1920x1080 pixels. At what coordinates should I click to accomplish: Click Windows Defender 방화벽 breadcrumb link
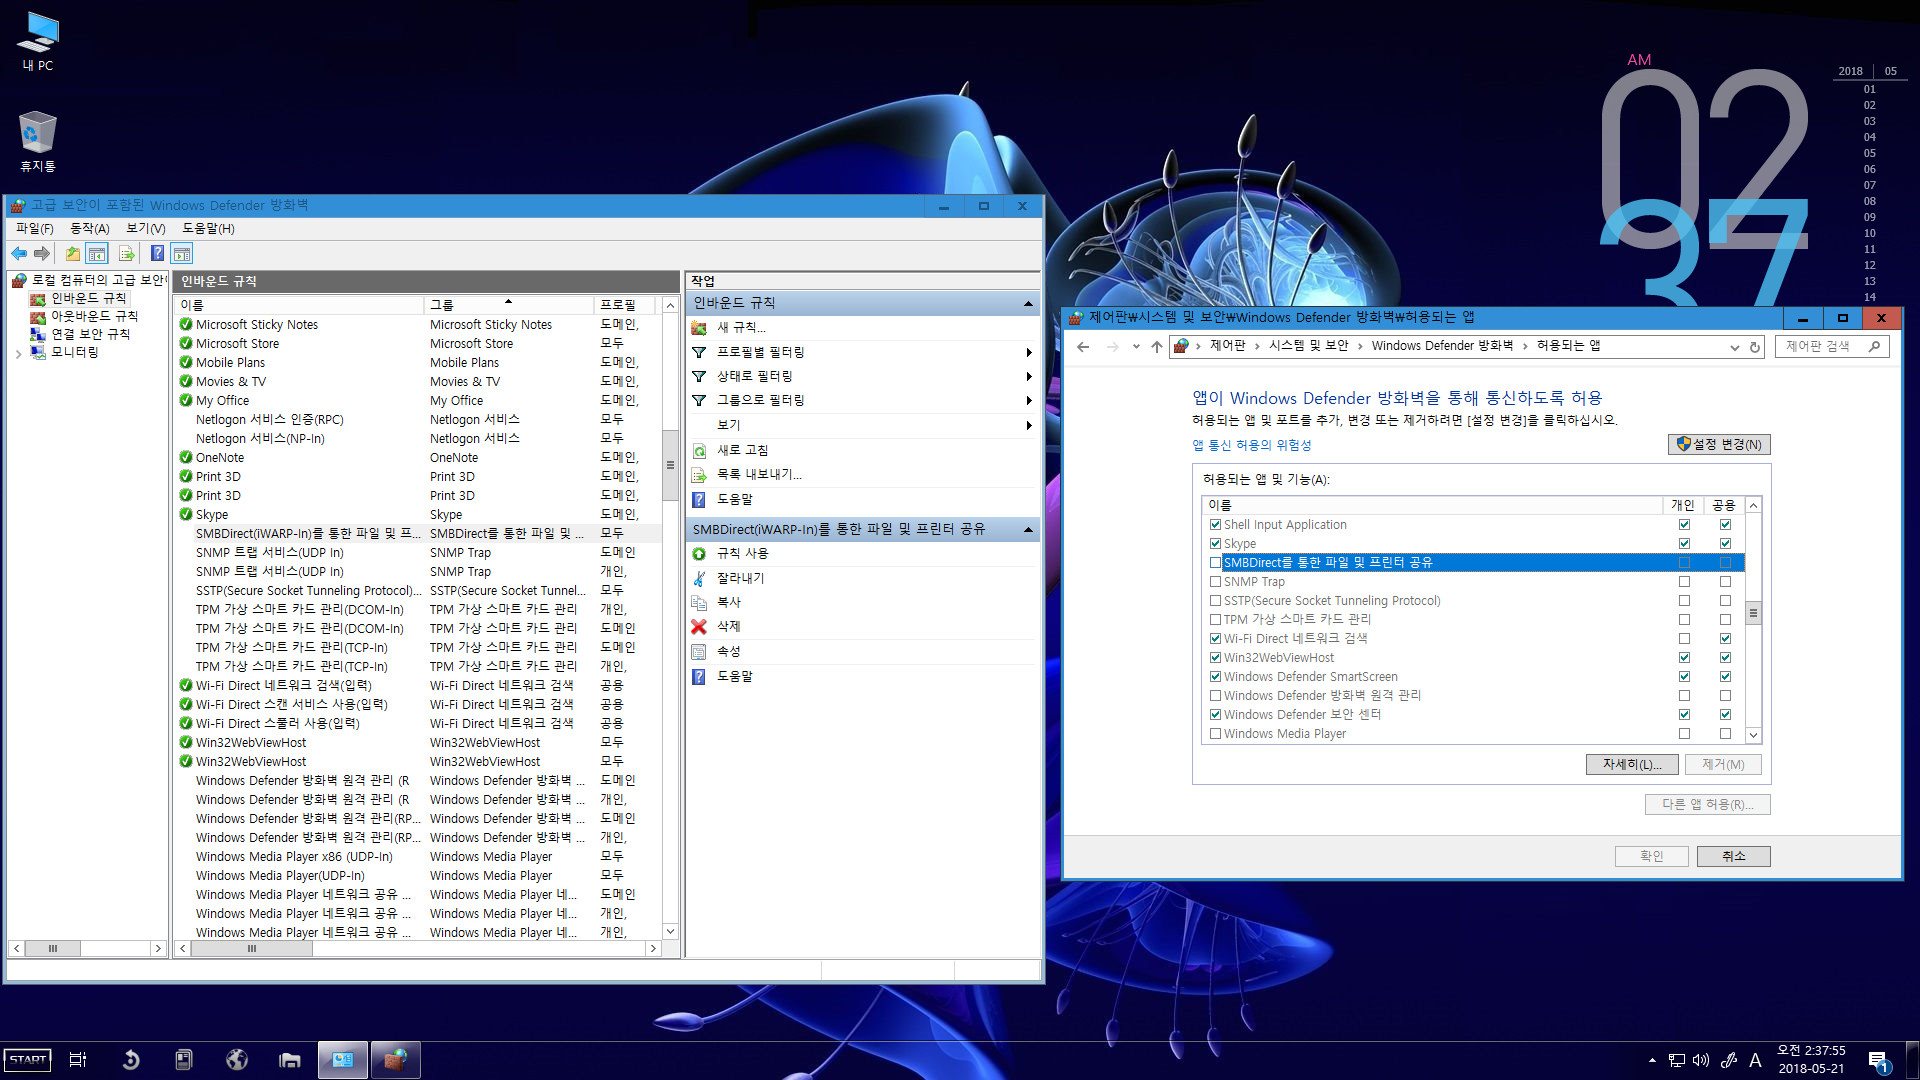(x=1442, y=346)
